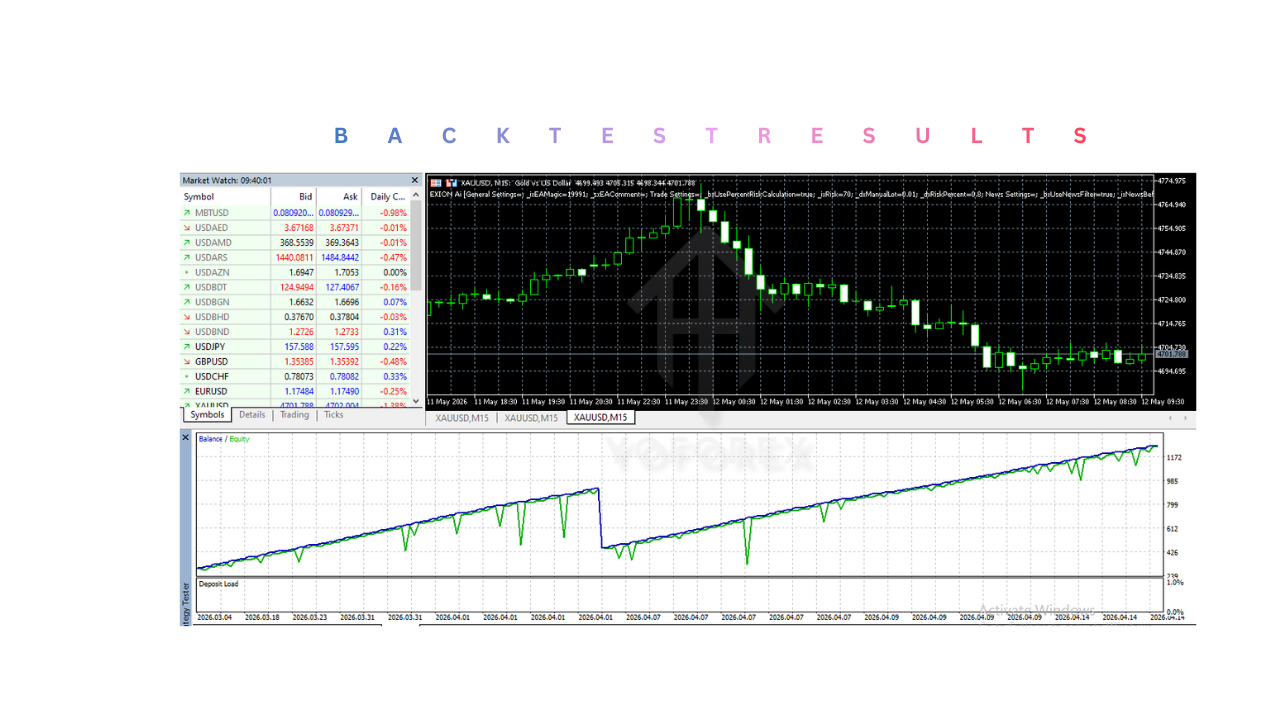Click the 2026.03.04 date label on tester graph

[x=215, y=618]
